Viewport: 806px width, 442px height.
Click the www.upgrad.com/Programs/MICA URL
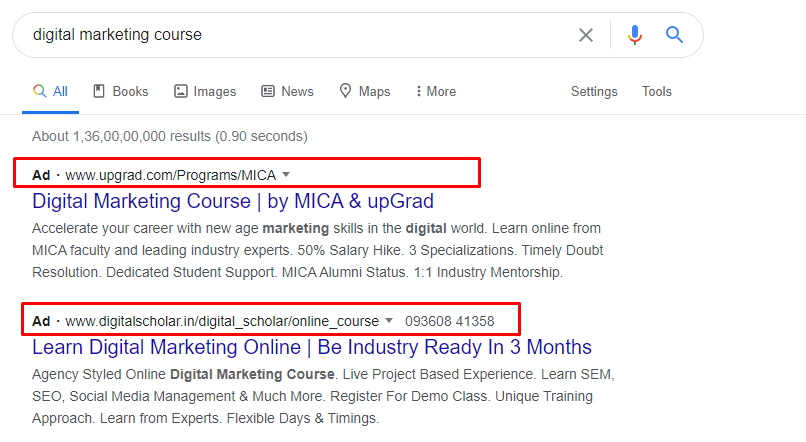171,175
